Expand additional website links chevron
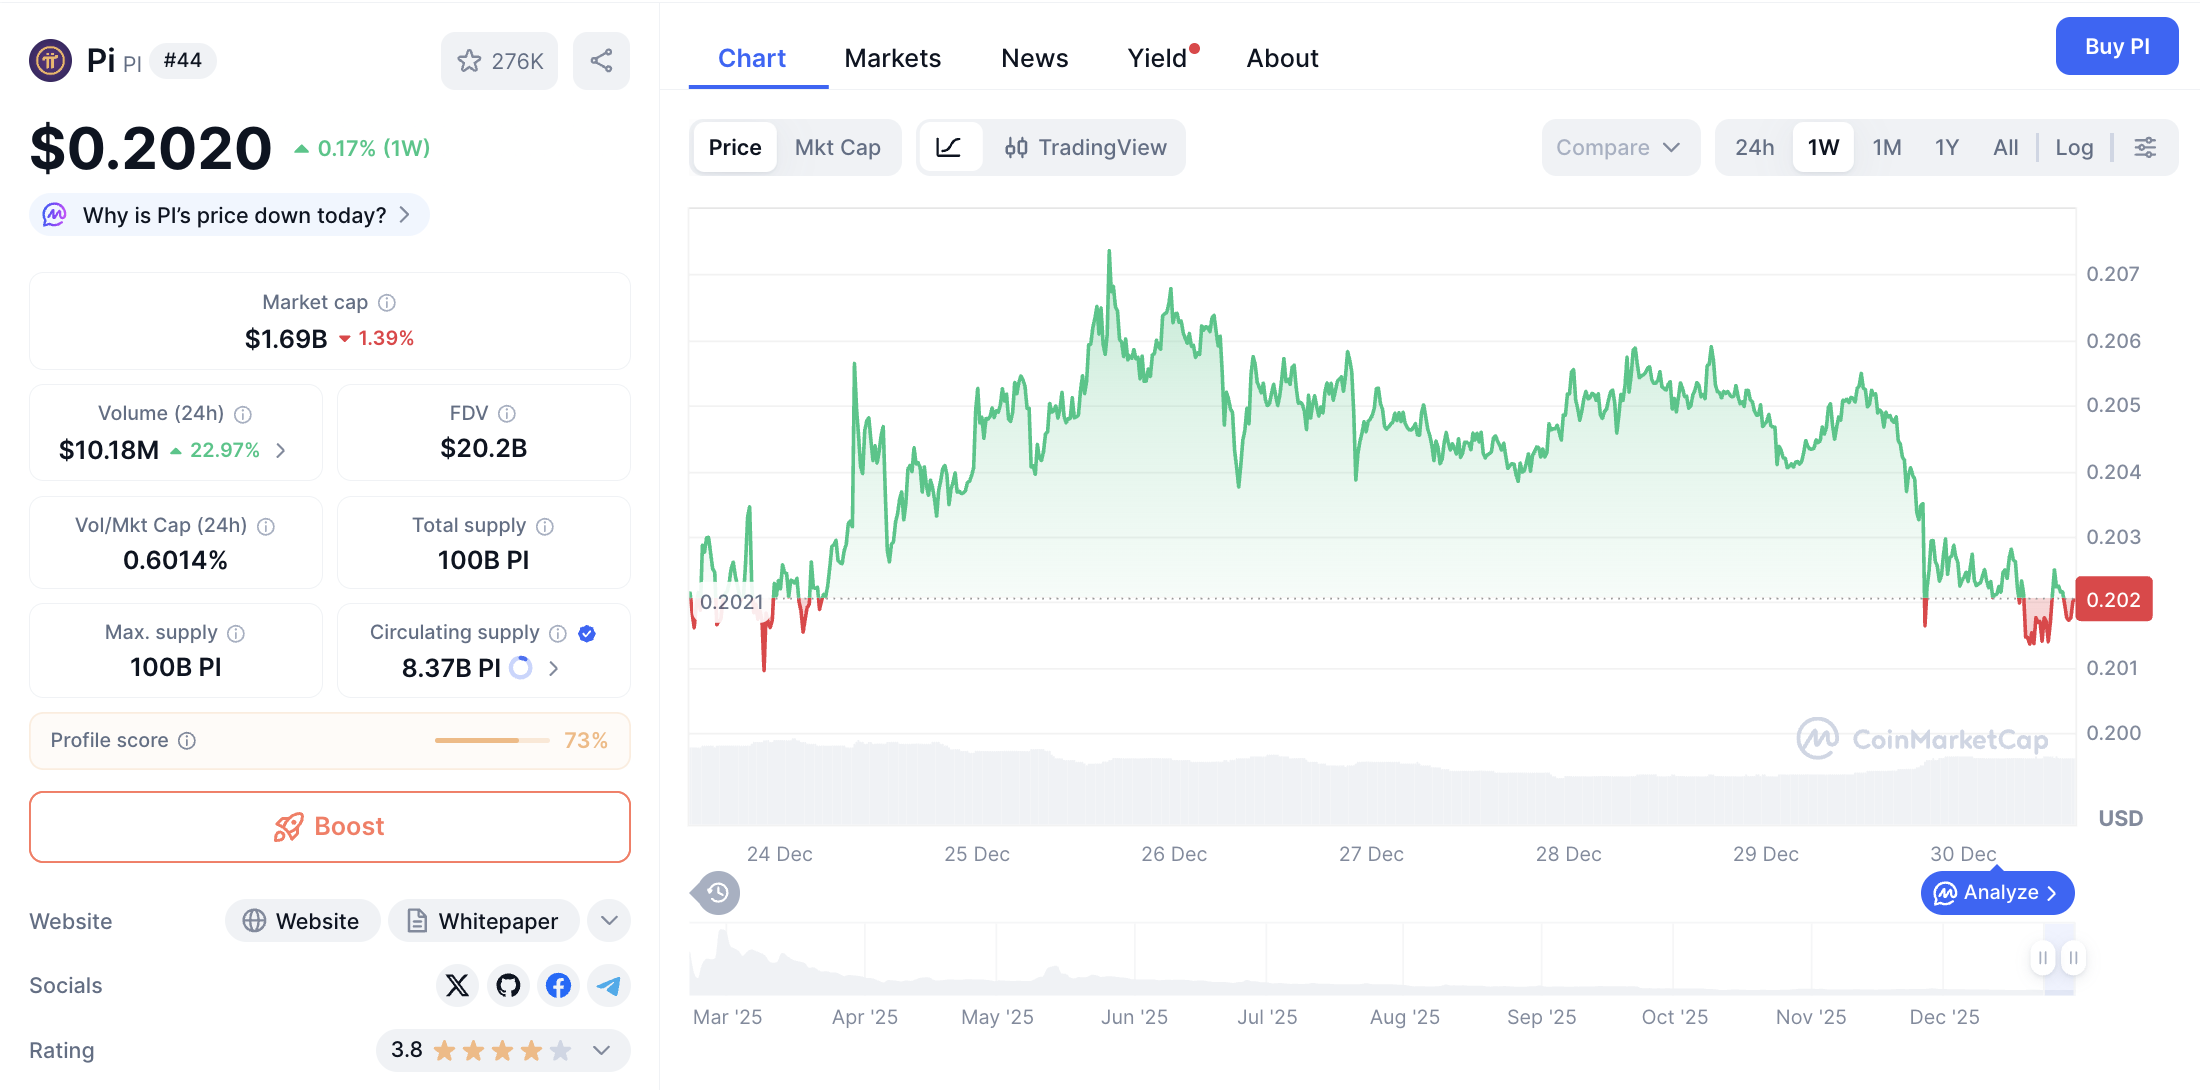This screenshot has height=1090, width=2200. [x=608, y=920]
